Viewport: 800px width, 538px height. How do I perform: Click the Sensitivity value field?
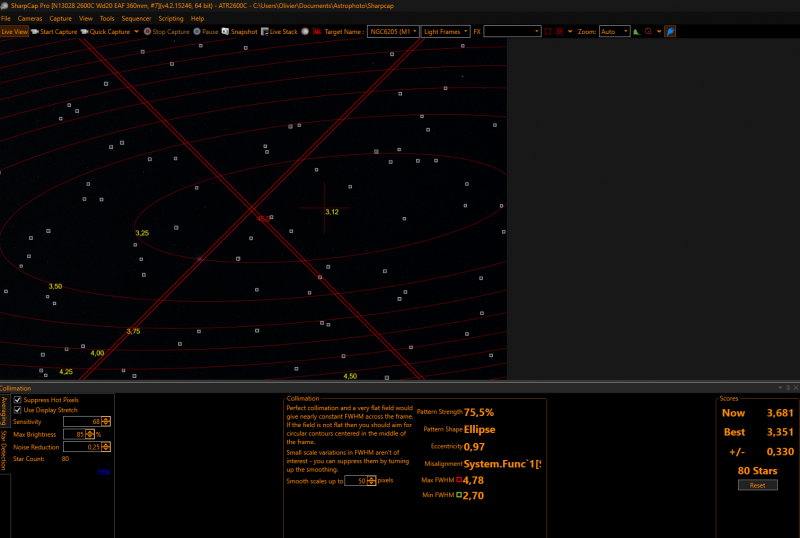pos(82,421)
